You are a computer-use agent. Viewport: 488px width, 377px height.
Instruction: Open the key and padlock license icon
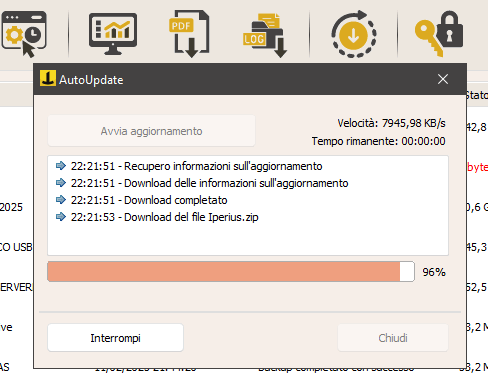(x=439, y=33)
